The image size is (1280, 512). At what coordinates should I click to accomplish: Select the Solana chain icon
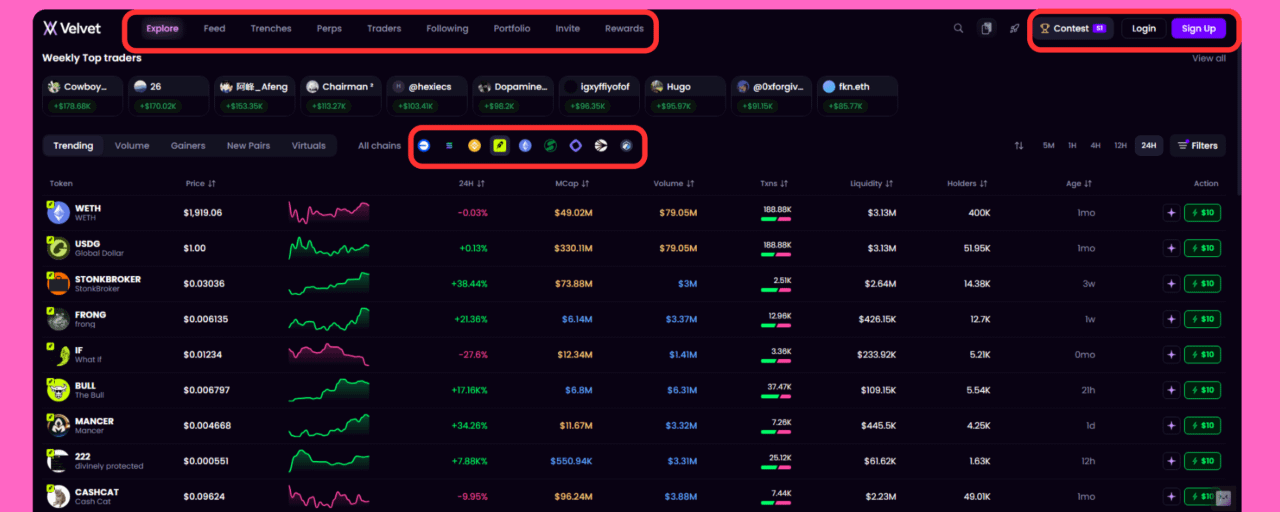[x=449, y=146]
